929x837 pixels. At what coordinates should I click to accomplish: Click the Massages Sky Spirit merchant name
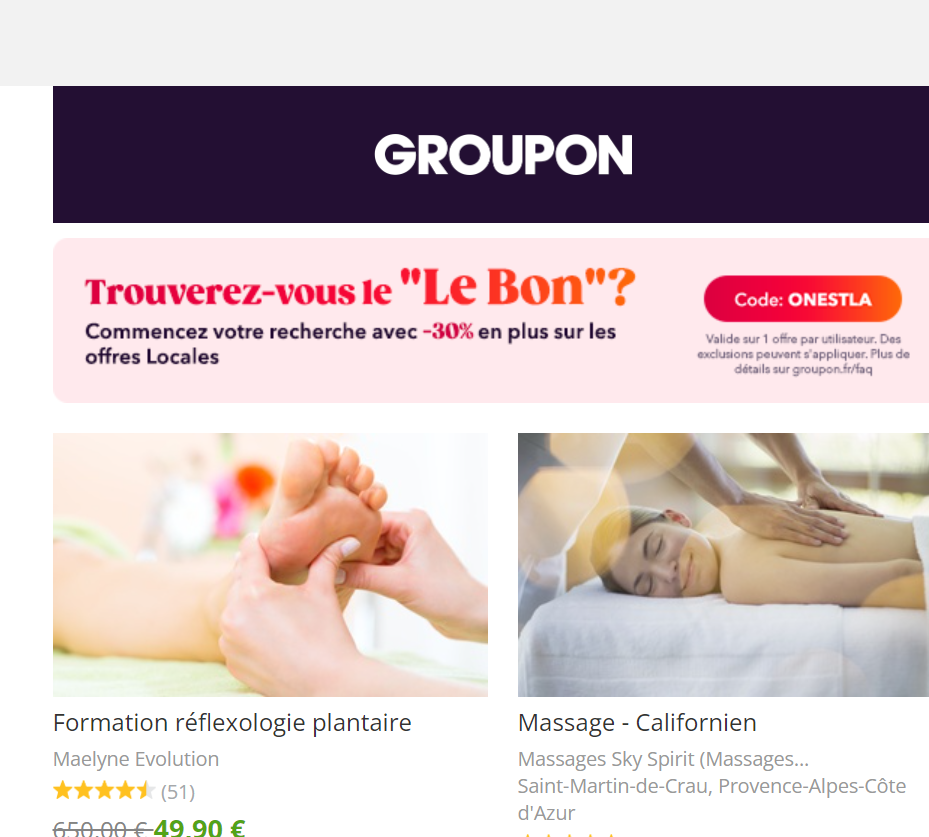pos(663,759)
